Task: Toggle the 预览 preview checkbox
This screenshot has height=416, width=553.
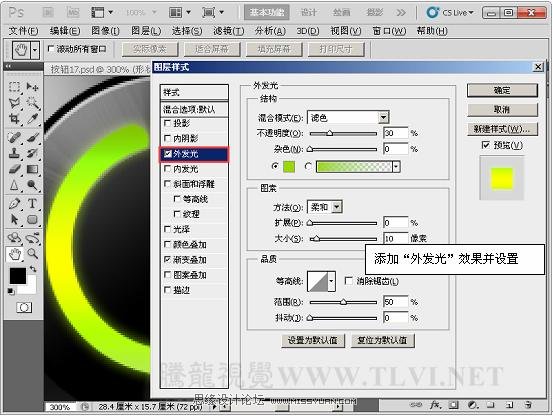Action: [486, 145]
